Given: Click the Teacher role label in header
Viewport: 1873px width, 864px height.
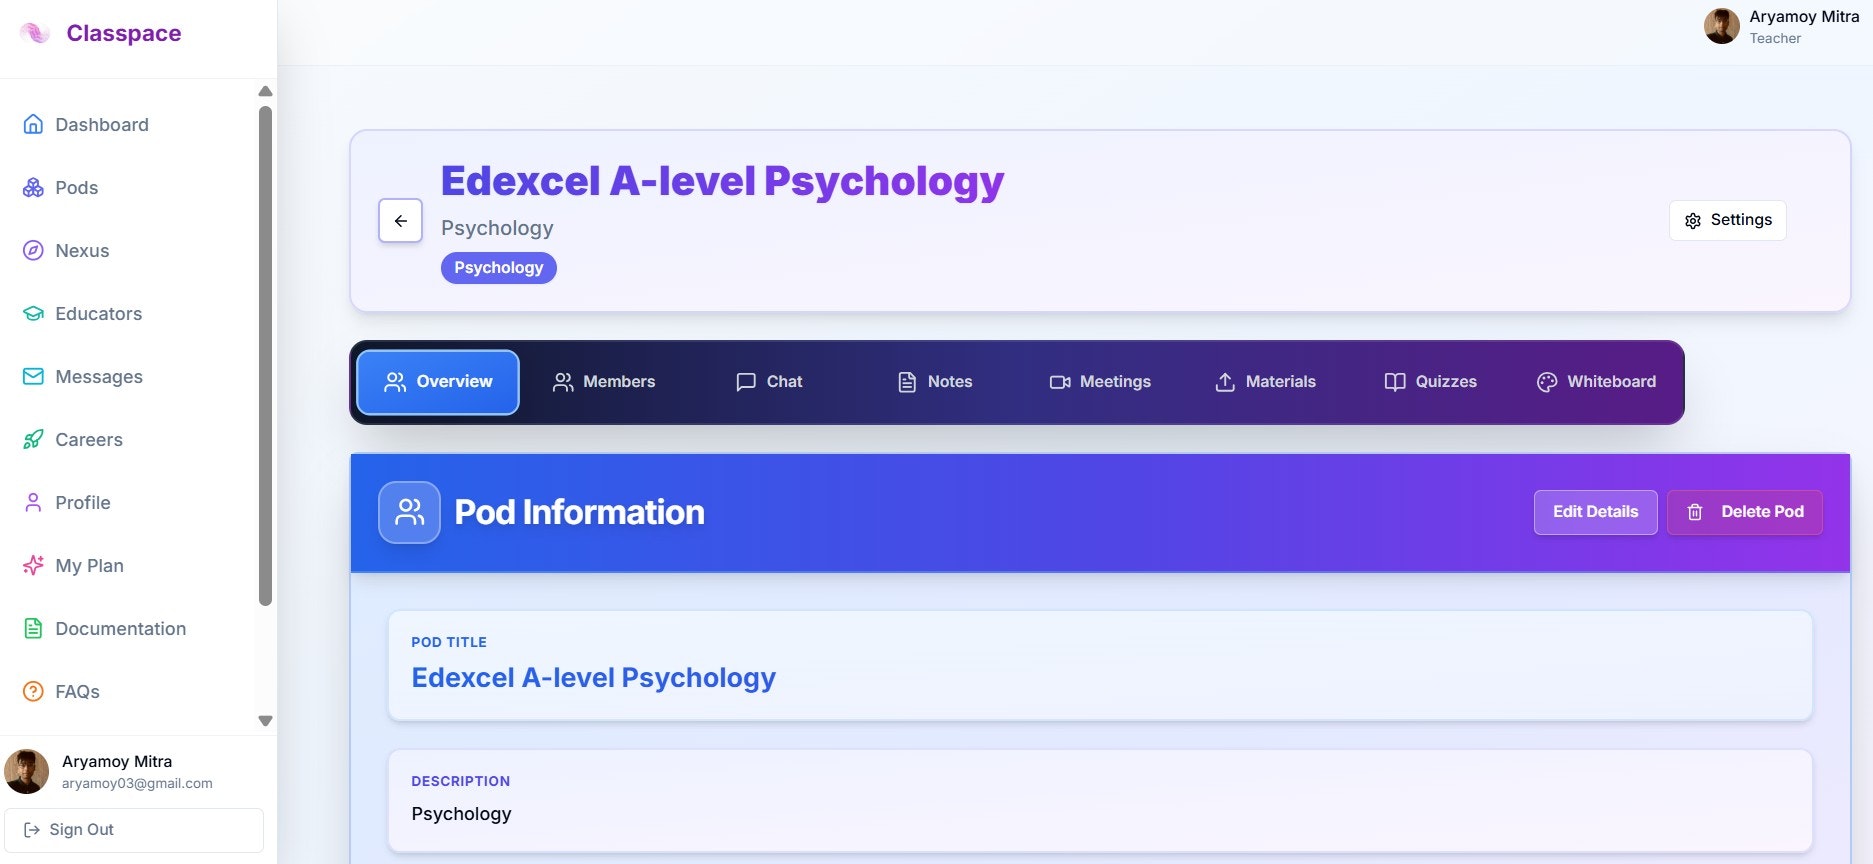Looking at the screenshot, I should click(x=1775, y=38).
